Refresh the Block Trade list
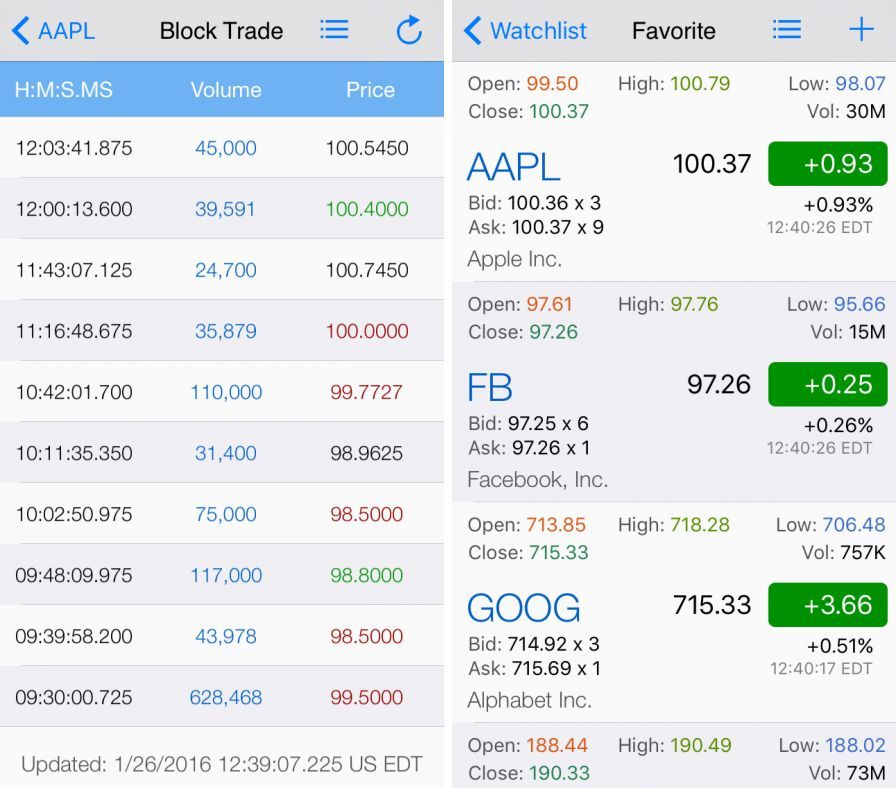The image size is (896, 788). (x=409, y=30)
